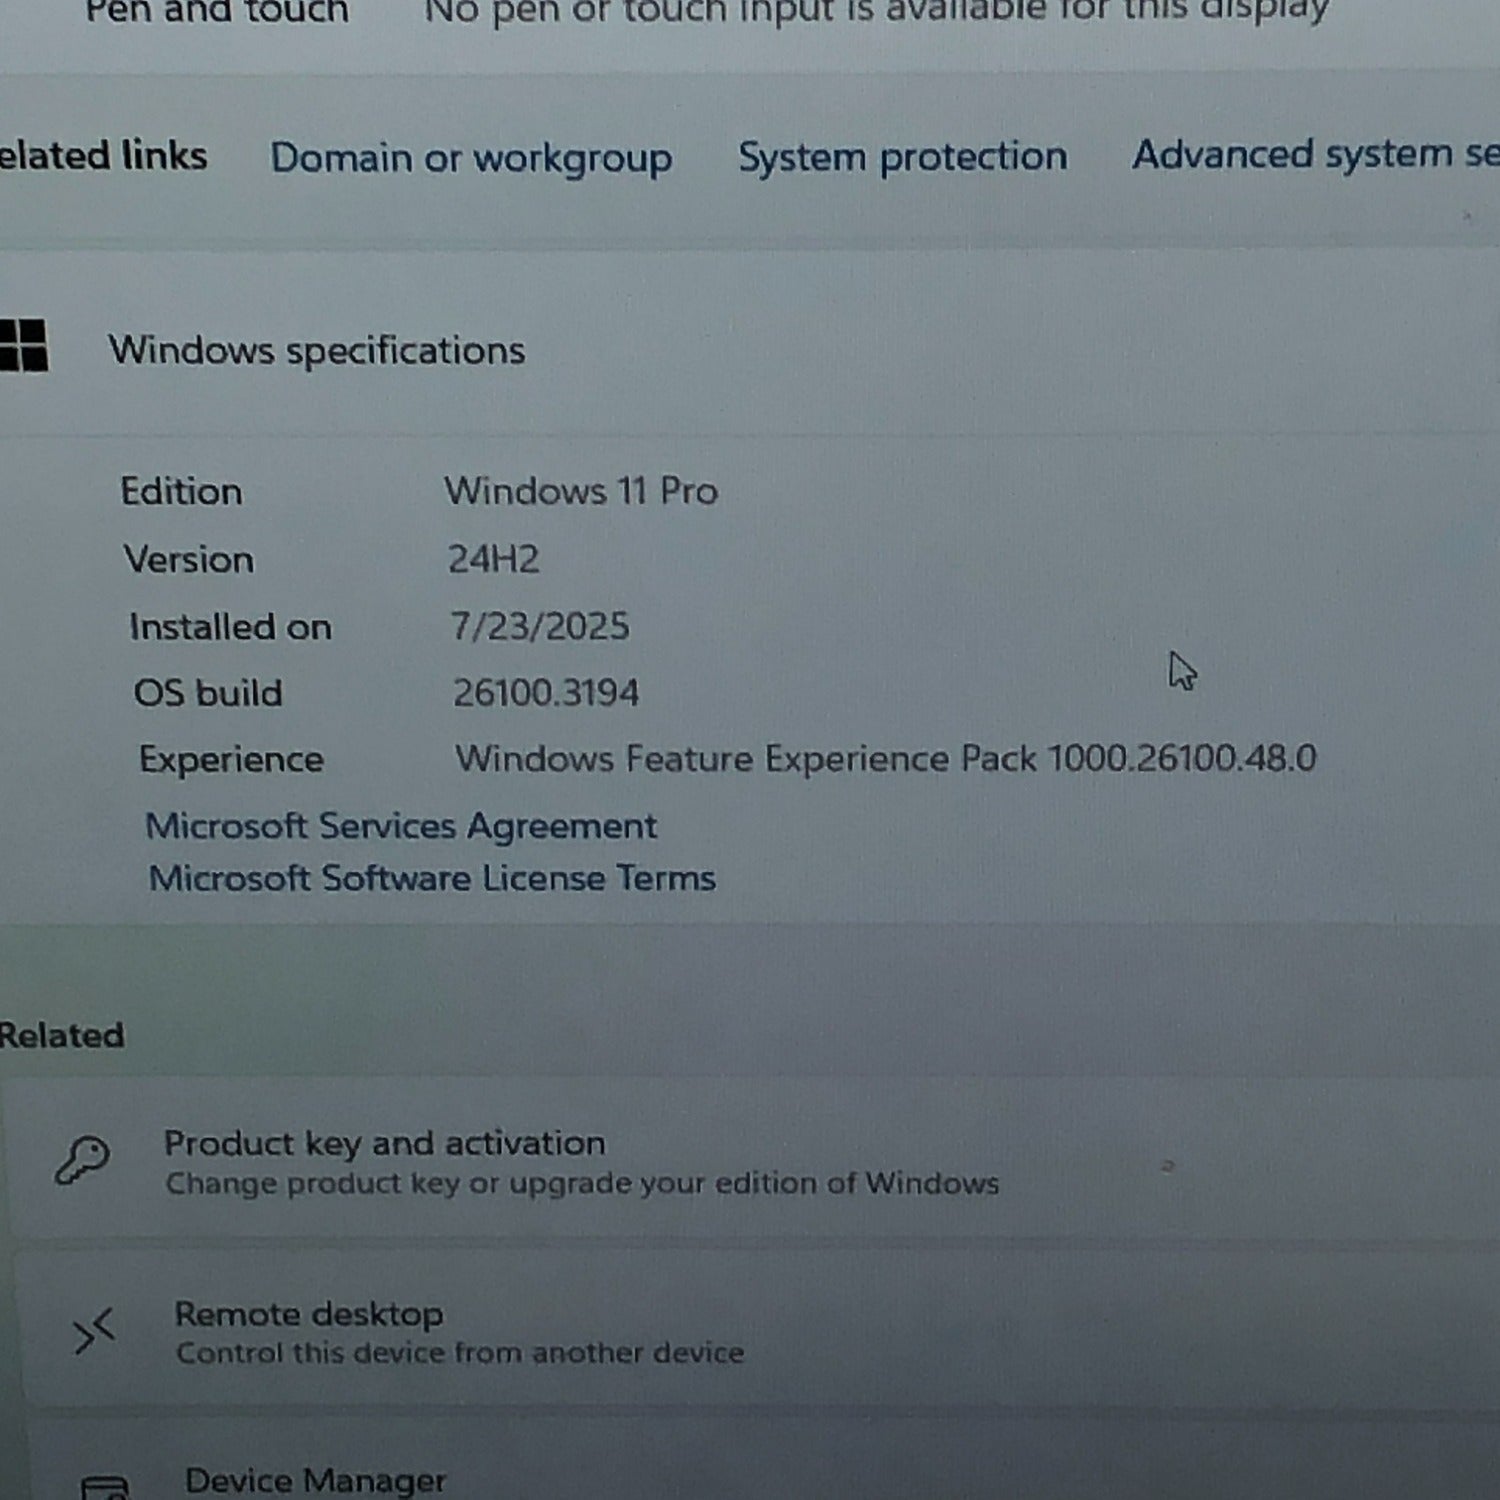Collapse the Windows specifications section header

point(316,350)
